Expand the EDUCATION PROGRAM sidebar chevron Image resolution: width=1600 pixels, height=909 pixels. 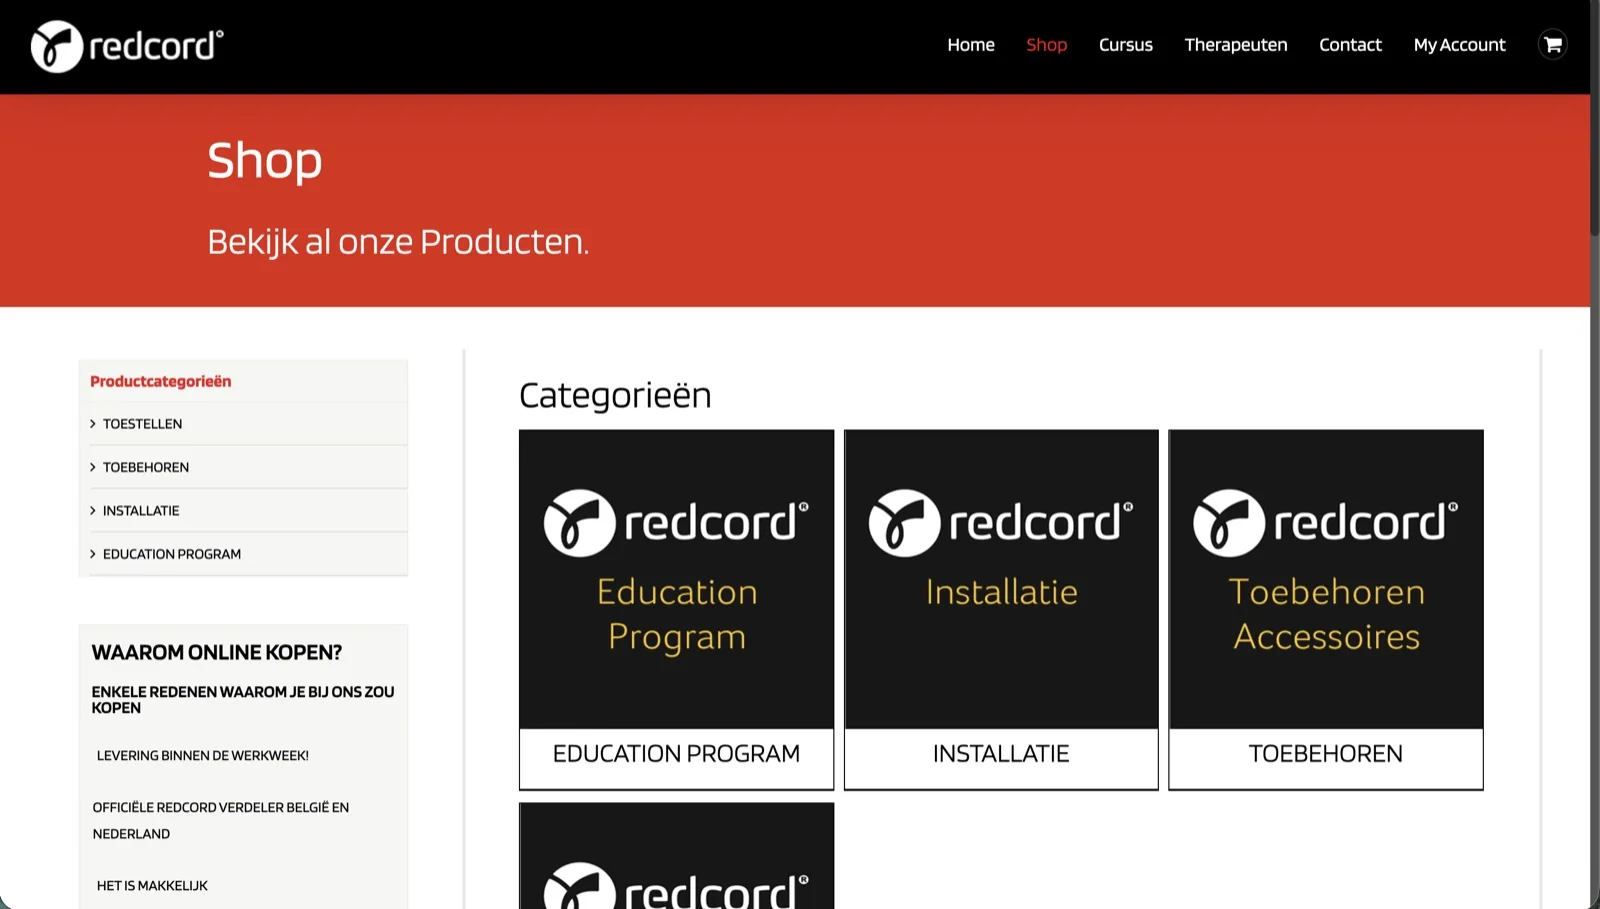click(93, 554)
